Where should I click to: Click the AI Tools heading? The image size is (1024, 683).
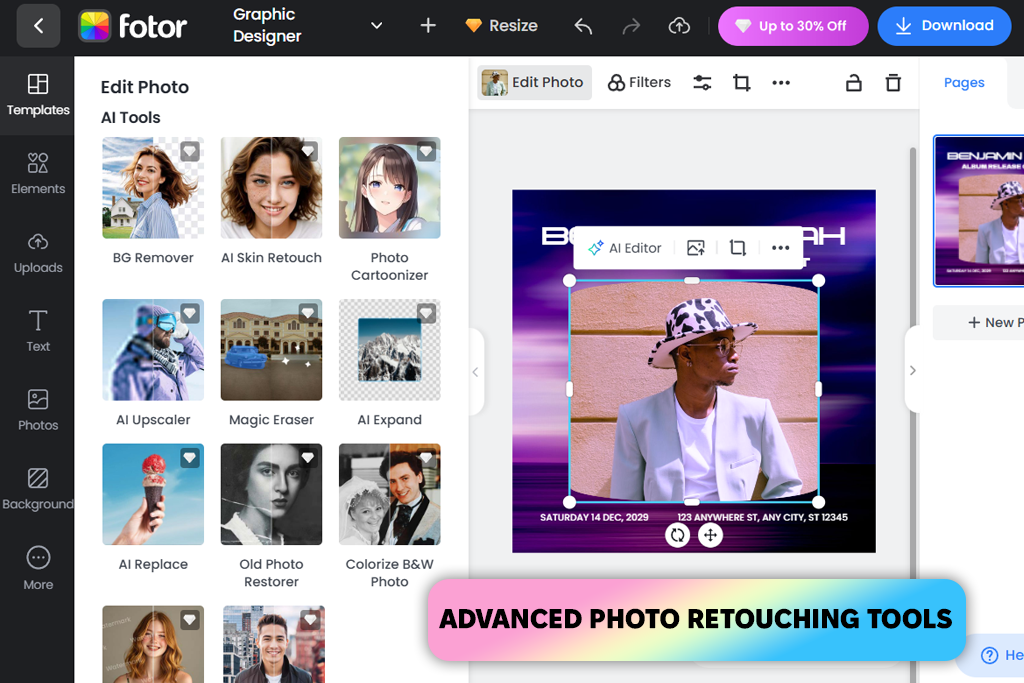(x=131, y=118)
